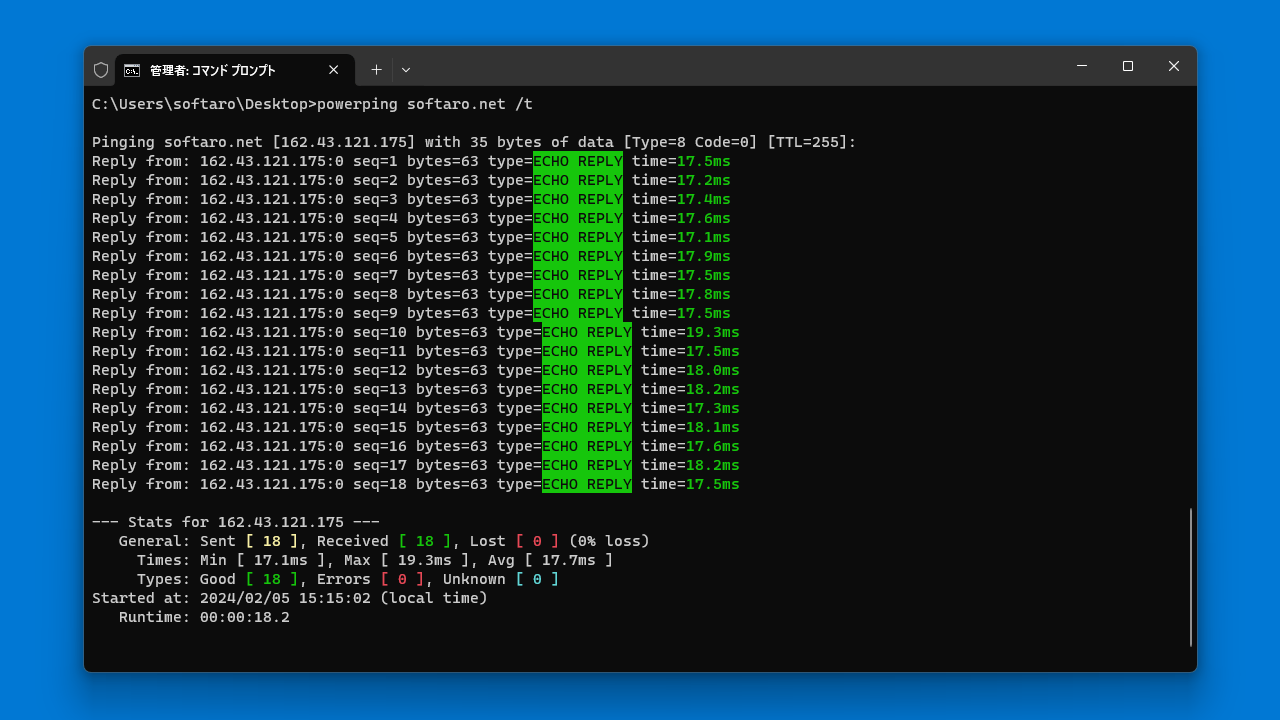Image resolution: width=1280 pixels, height=720 pixels.
Task: Click time value 17.5ms on seq=18
Action: pyautogui.click(x=713, y=484)
